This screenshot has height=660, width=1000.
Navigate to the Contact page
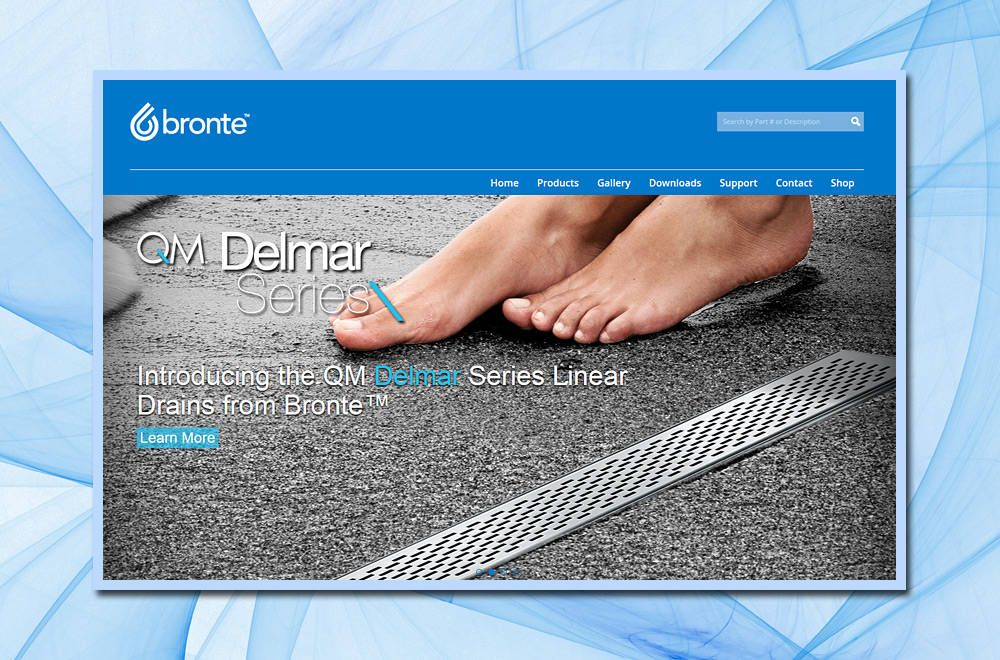(794, 183)
